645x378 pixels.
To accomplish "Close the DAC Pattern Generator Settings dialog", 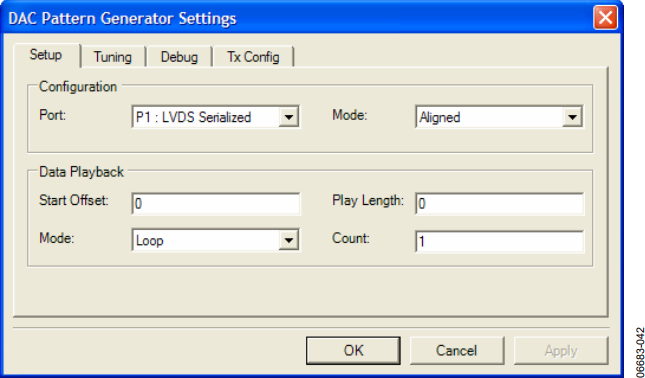I will (605, 18).
